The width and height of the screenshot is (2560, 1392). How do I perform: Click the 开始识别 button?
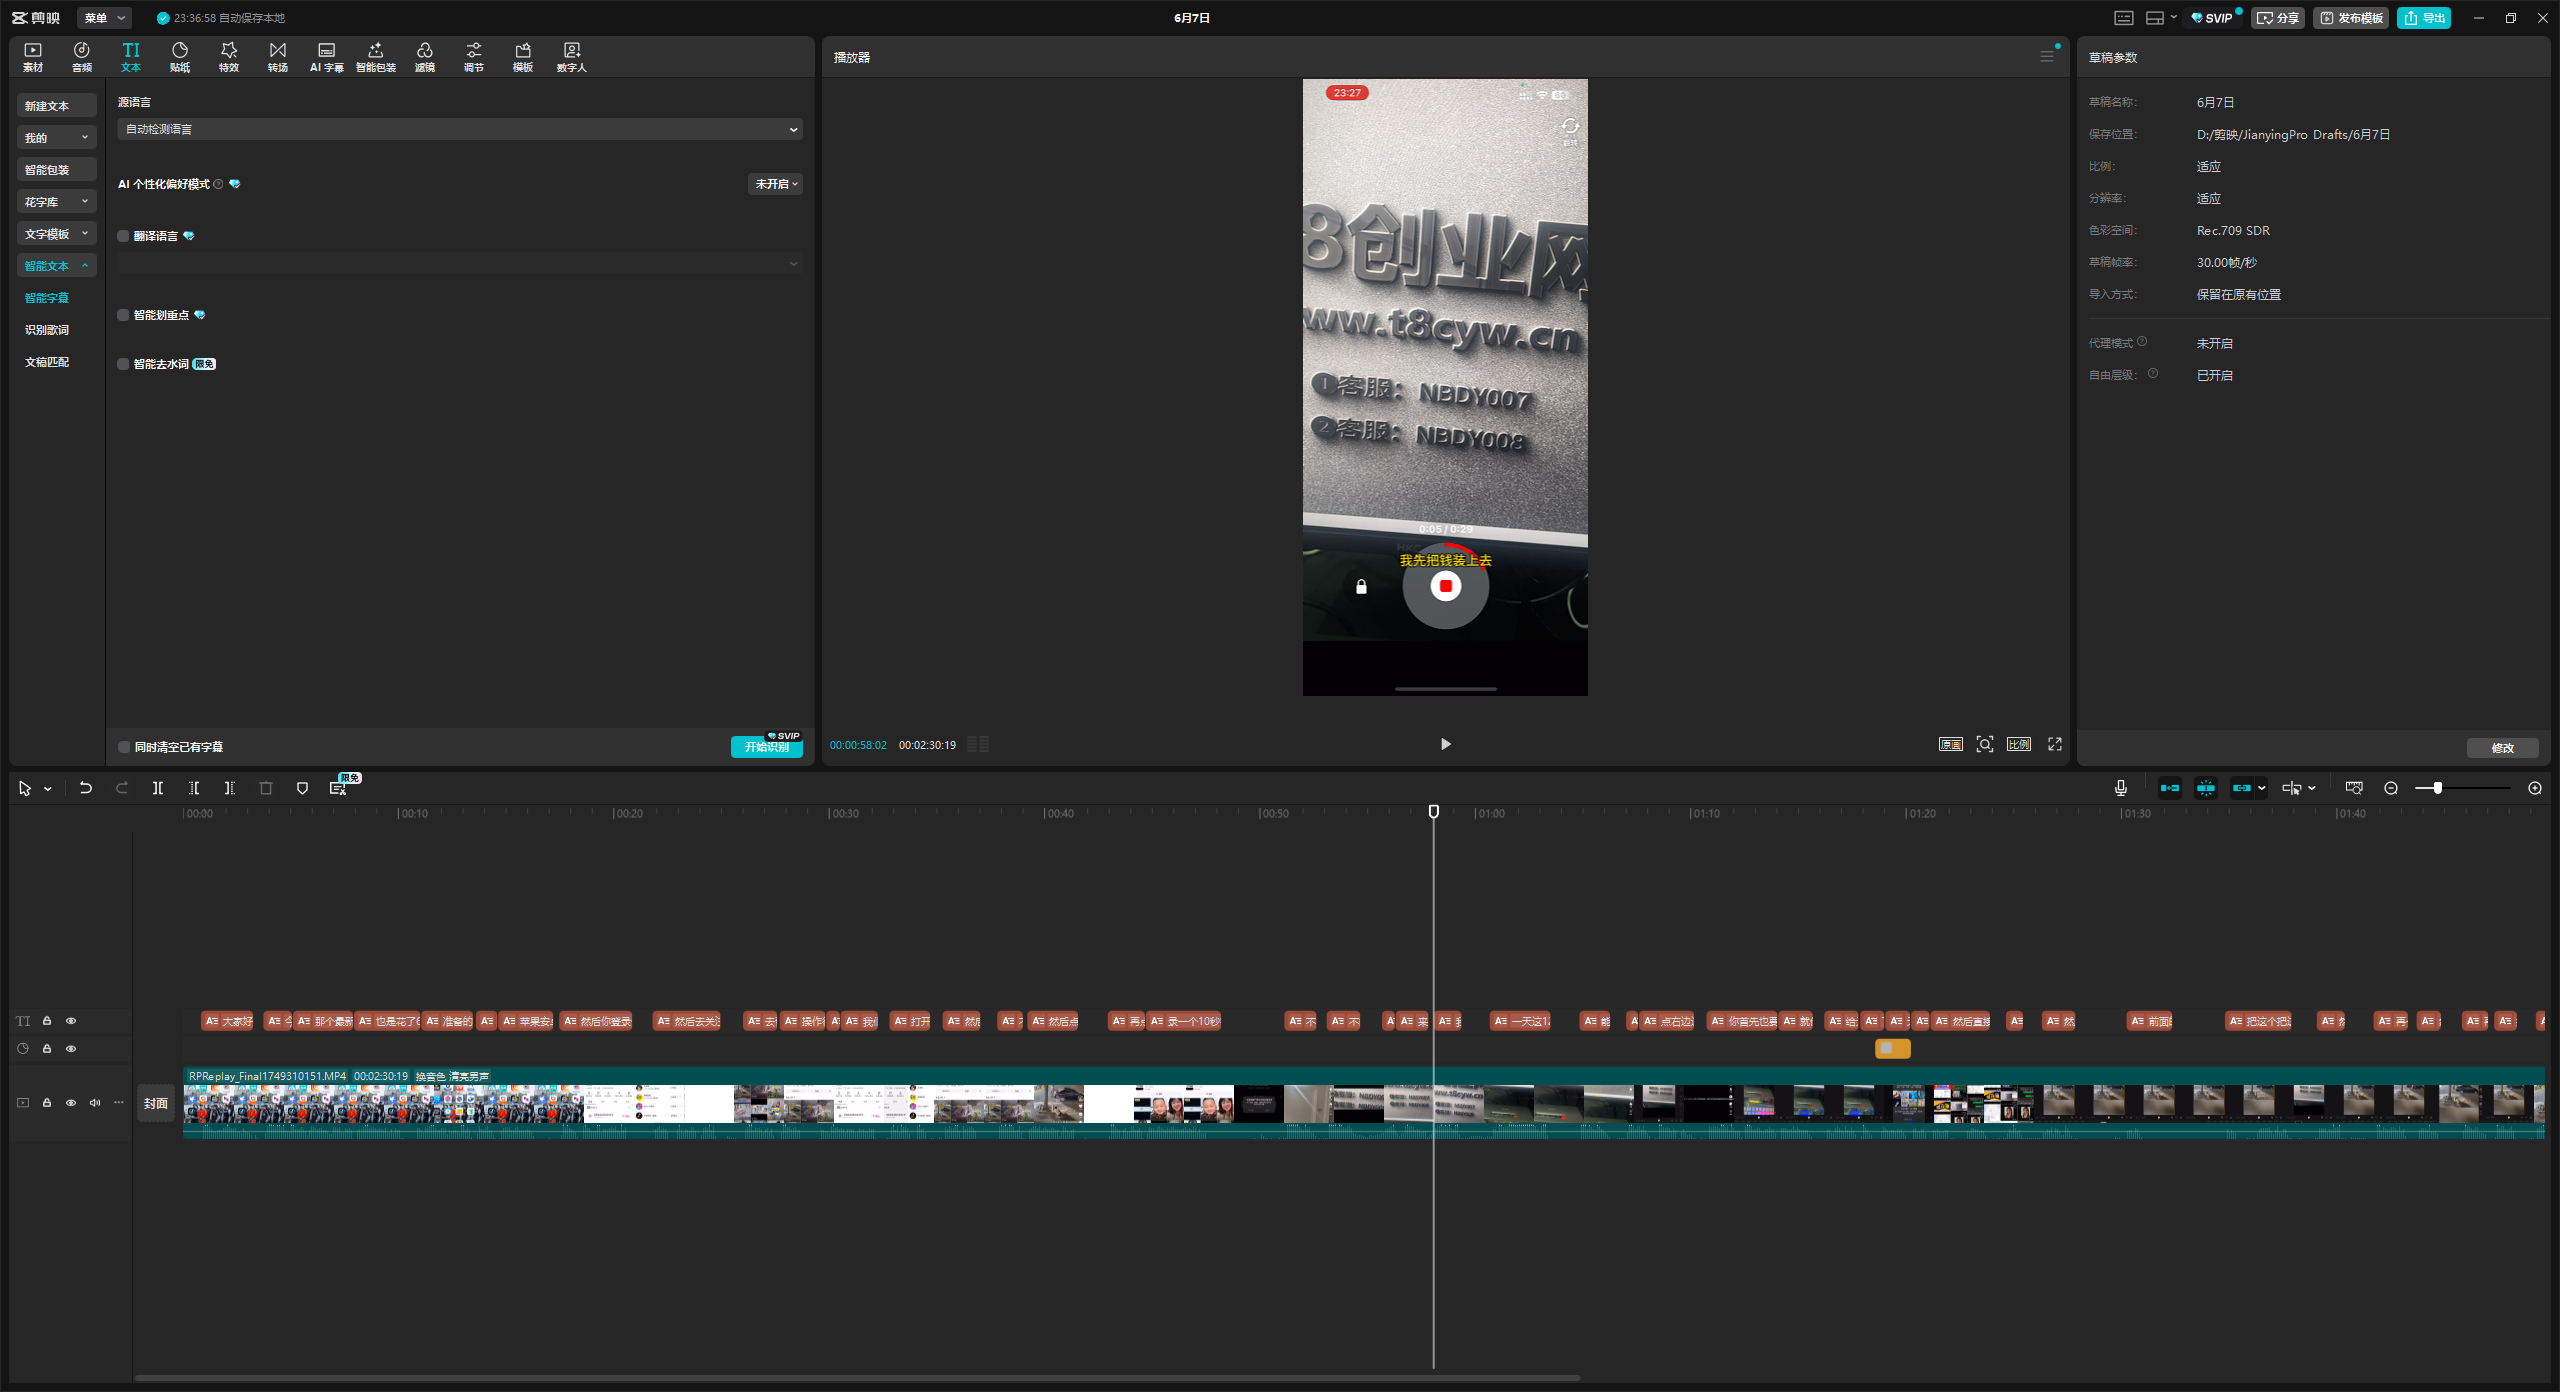767,747
